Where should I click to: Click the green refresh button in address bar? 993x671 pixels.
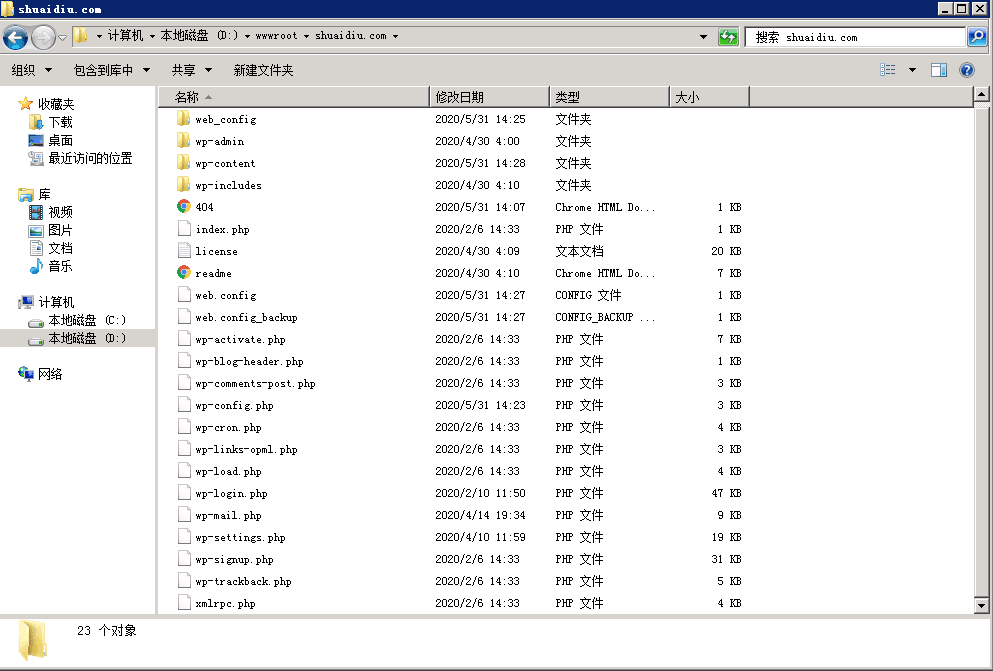point(728,37)
